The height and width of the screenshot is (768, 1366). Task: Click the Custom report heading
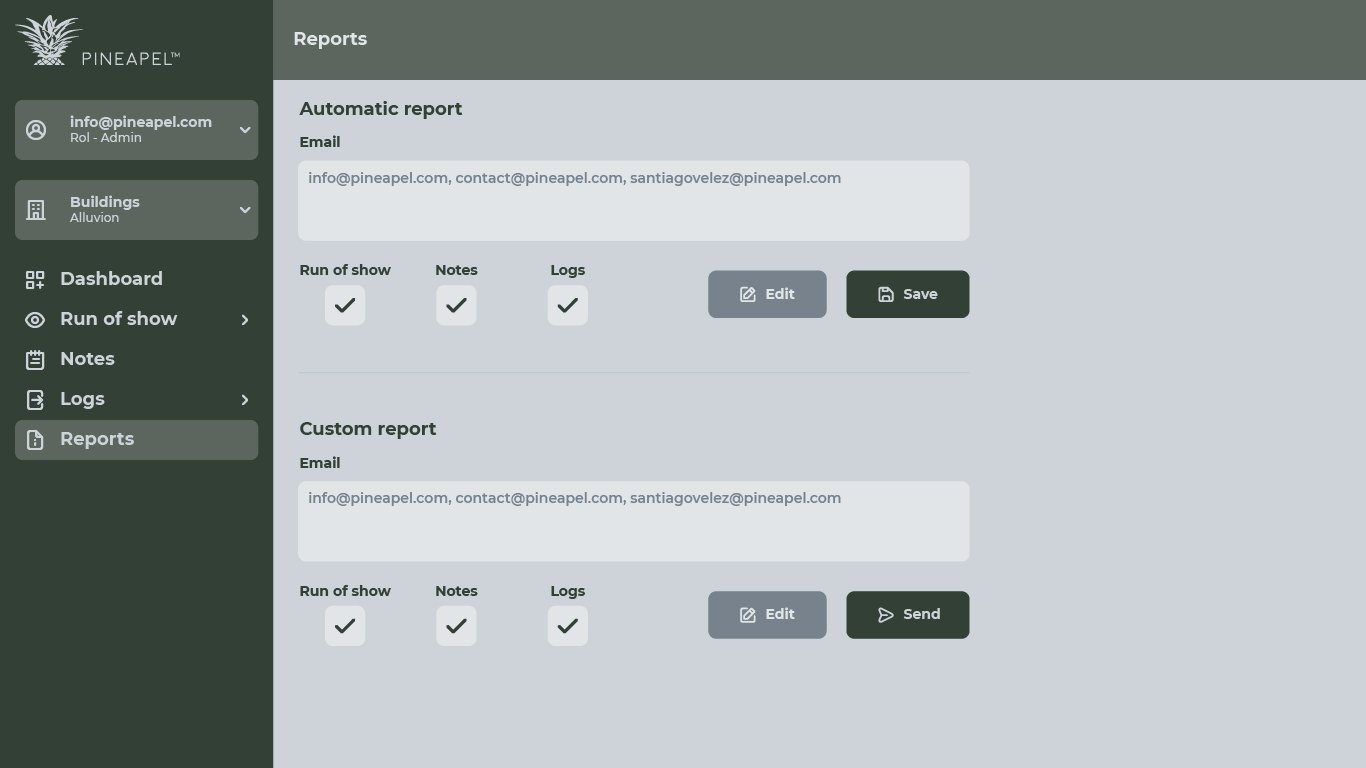tap(368, 429)
